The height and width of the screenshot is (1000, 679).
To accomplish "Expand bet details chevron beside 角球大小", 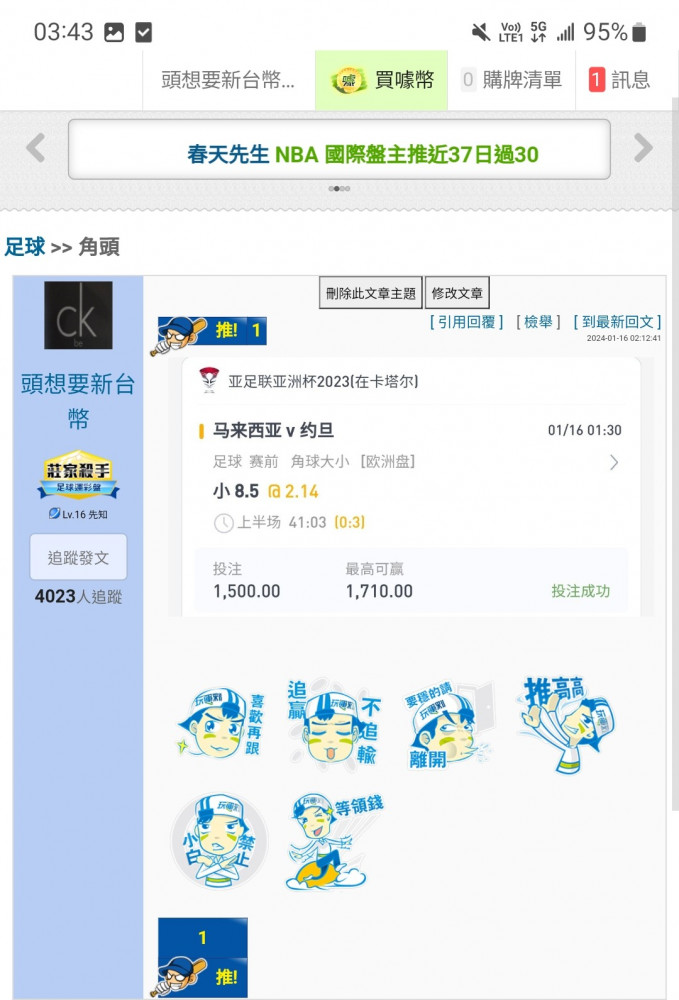I will (613, 462).
